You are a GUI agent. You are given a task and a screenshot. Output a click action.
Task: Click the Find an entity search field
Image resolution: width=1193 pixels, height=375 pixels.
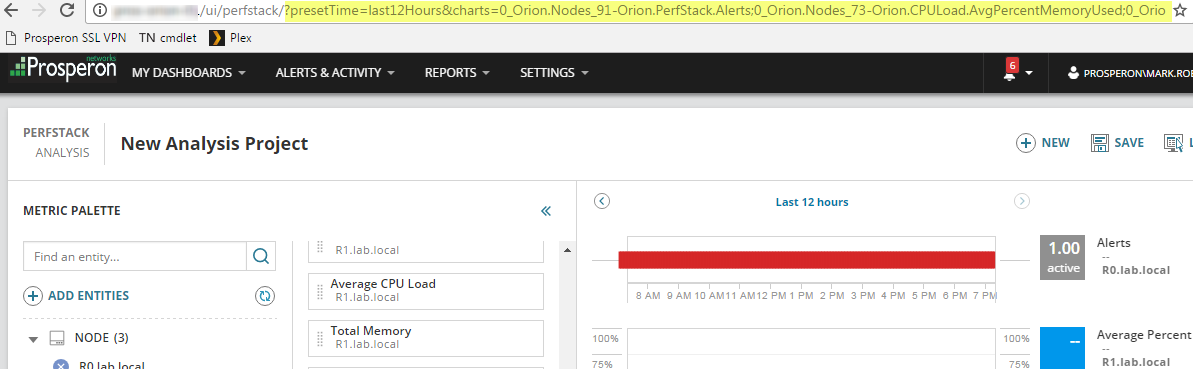pyautogui.click(x=135, y=257)
